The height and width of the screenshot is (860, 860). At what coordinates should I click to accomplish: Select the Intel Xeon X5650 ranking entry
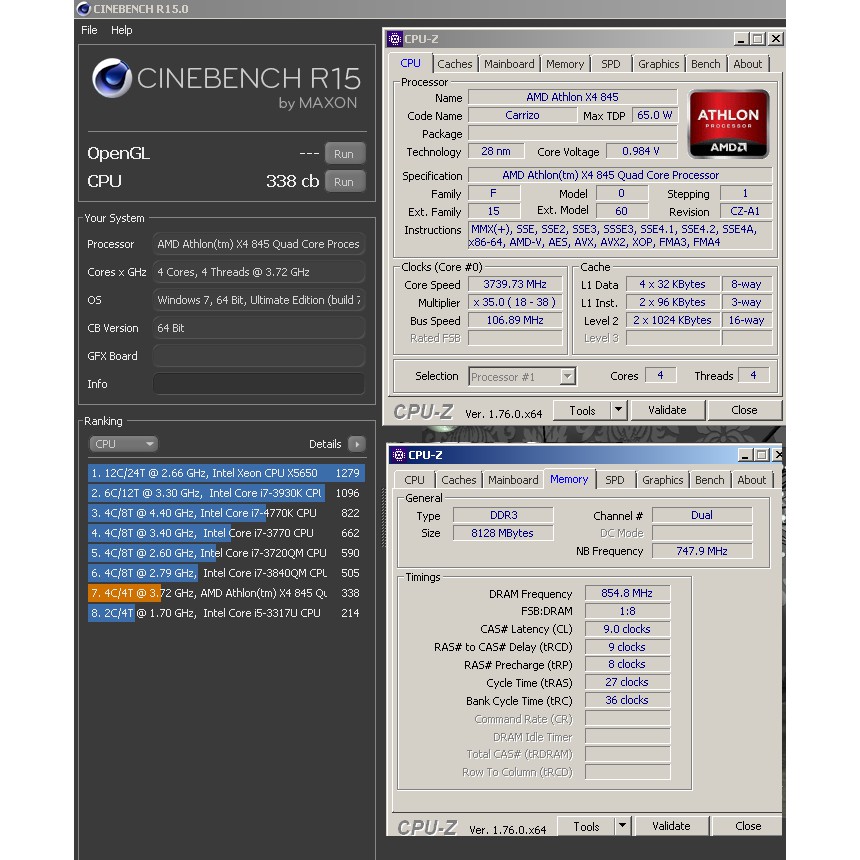225,473
